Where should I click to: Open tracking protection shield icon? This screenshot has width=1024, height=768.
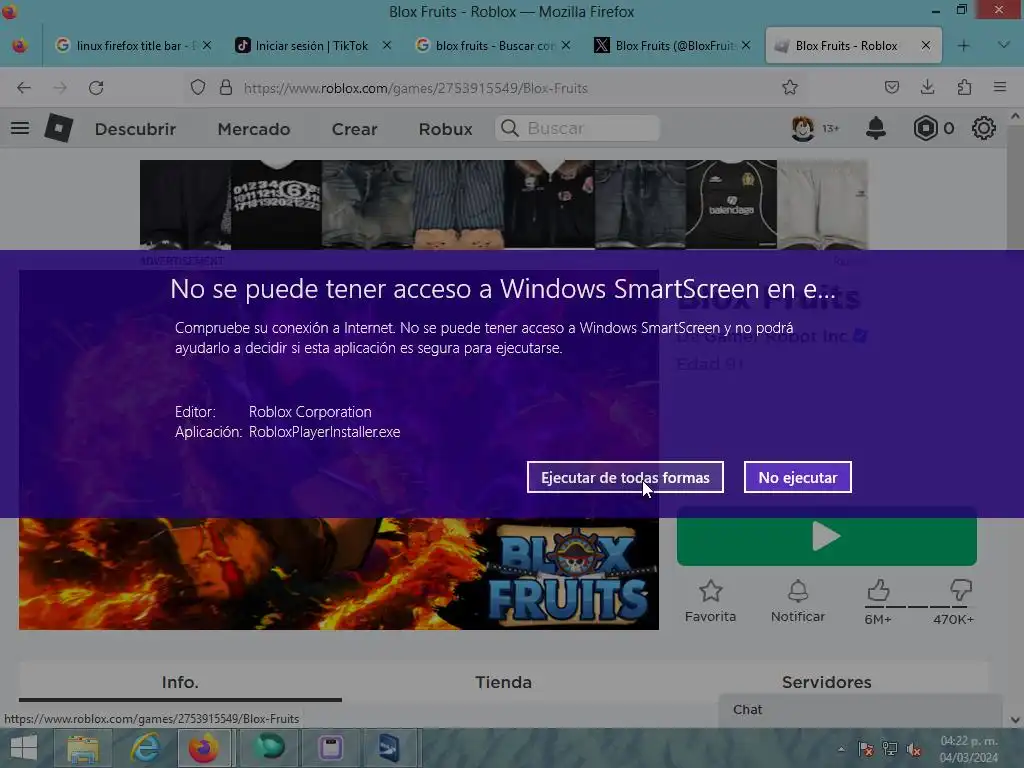[x=198, y=88]
